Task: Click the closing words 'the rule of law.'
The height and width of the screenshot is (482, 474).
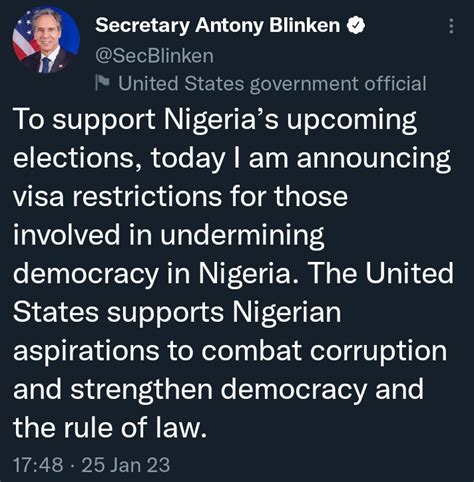Action: click(110, 428)
